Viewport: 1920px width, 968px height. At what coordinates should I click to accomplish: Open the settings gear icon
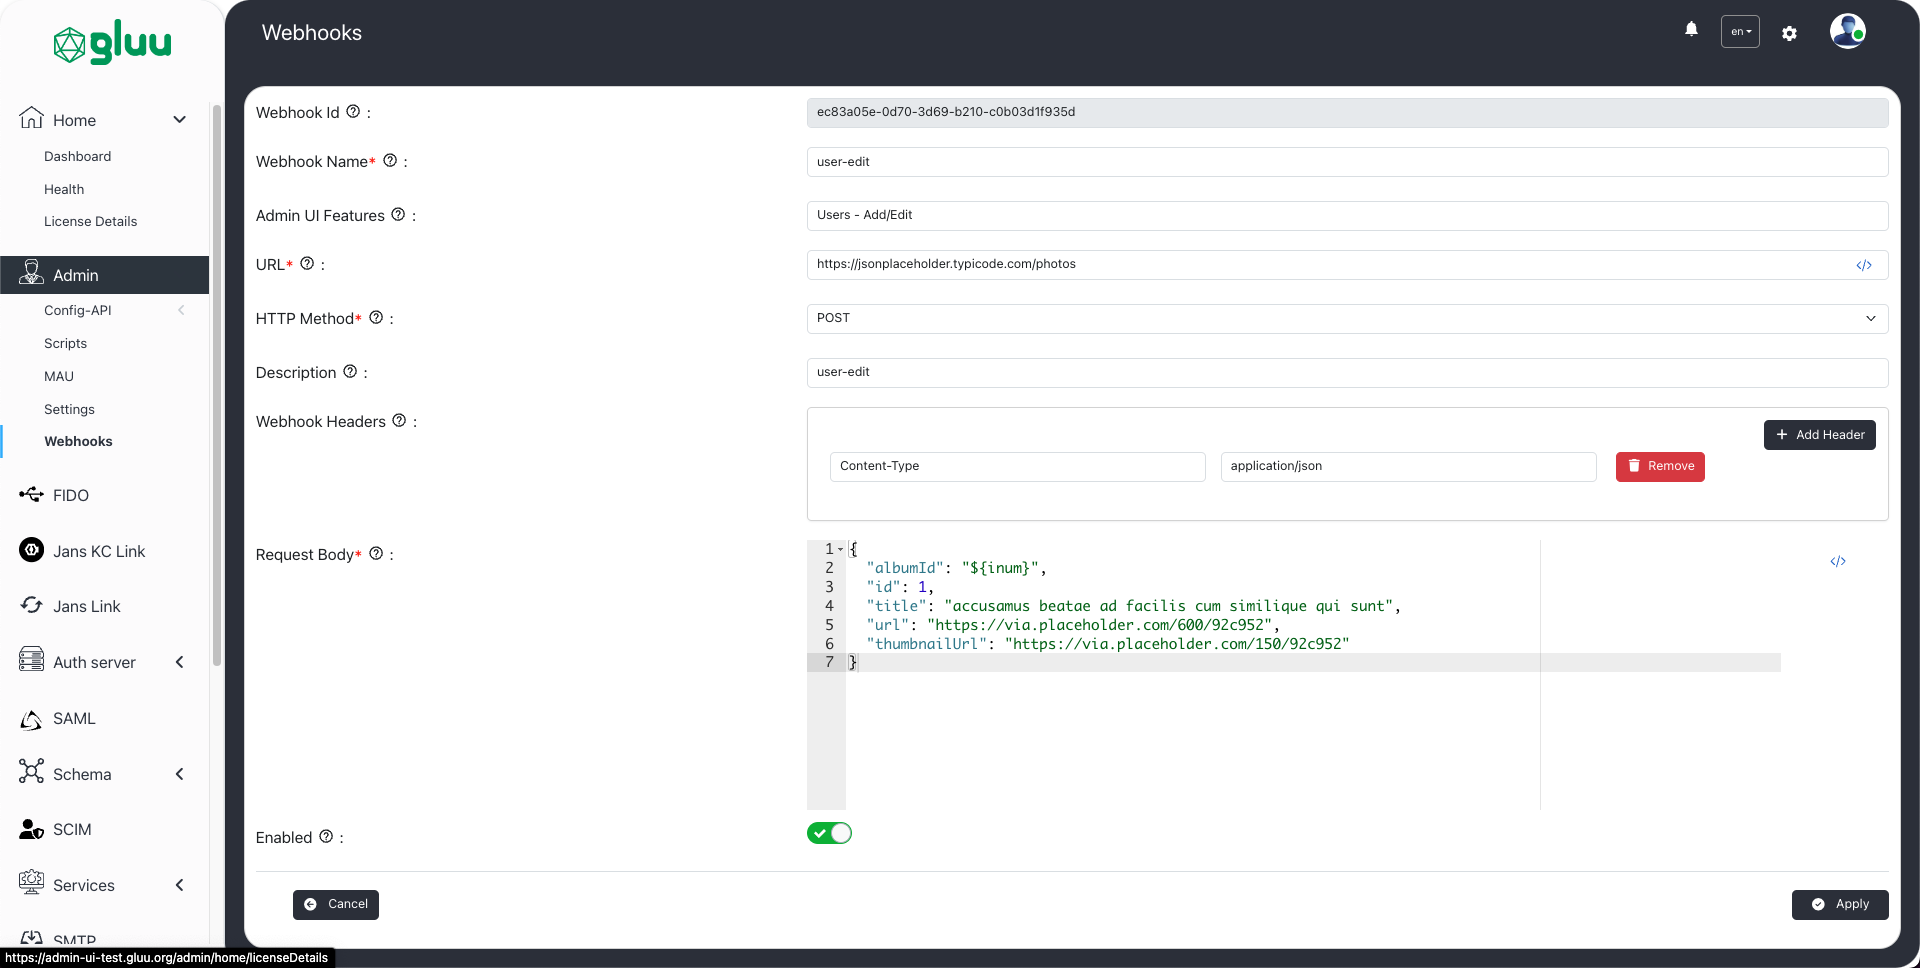tap(1789, 33)
